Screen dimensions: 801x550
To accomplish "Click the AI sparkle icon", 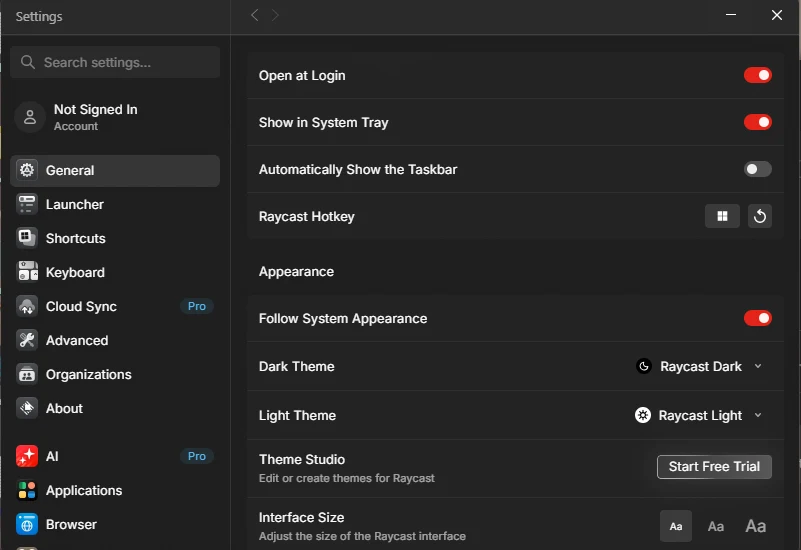I will click(x=27, y=456).
